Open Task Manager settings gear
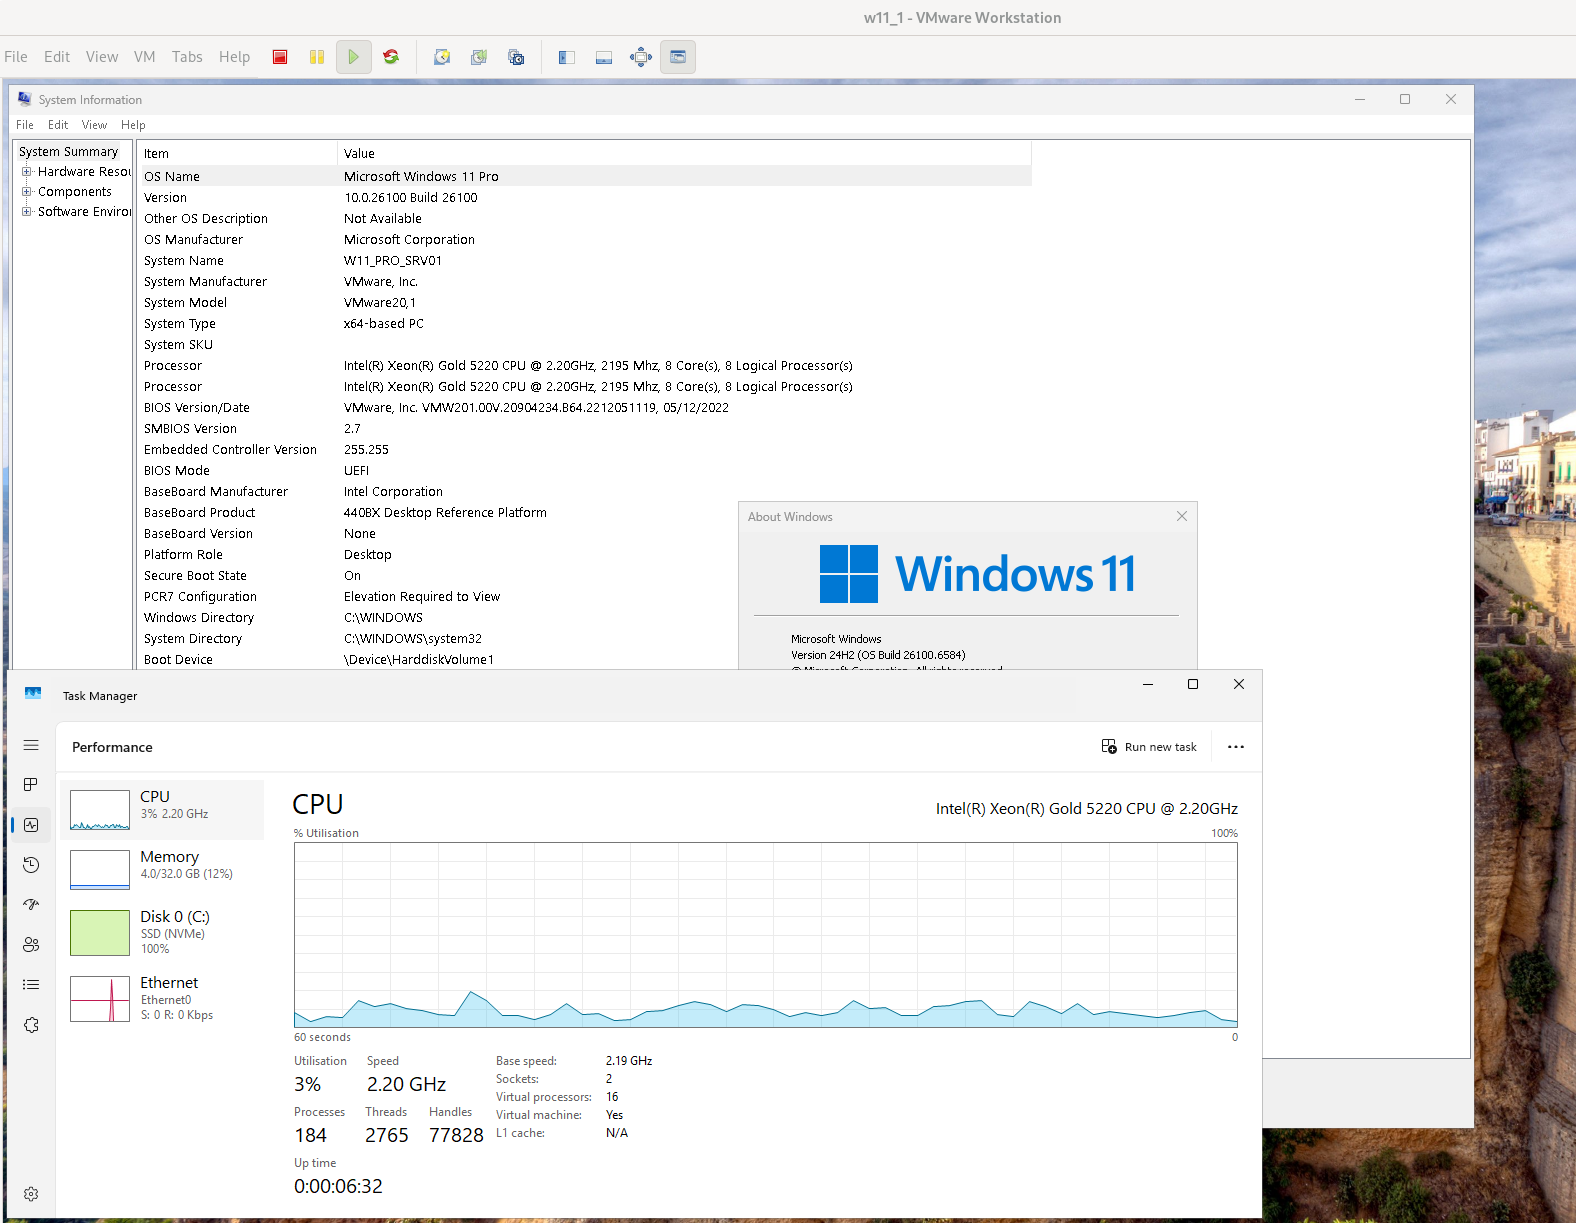The height and width of the screenshot is (1223, 1576). coord(31,1194)
